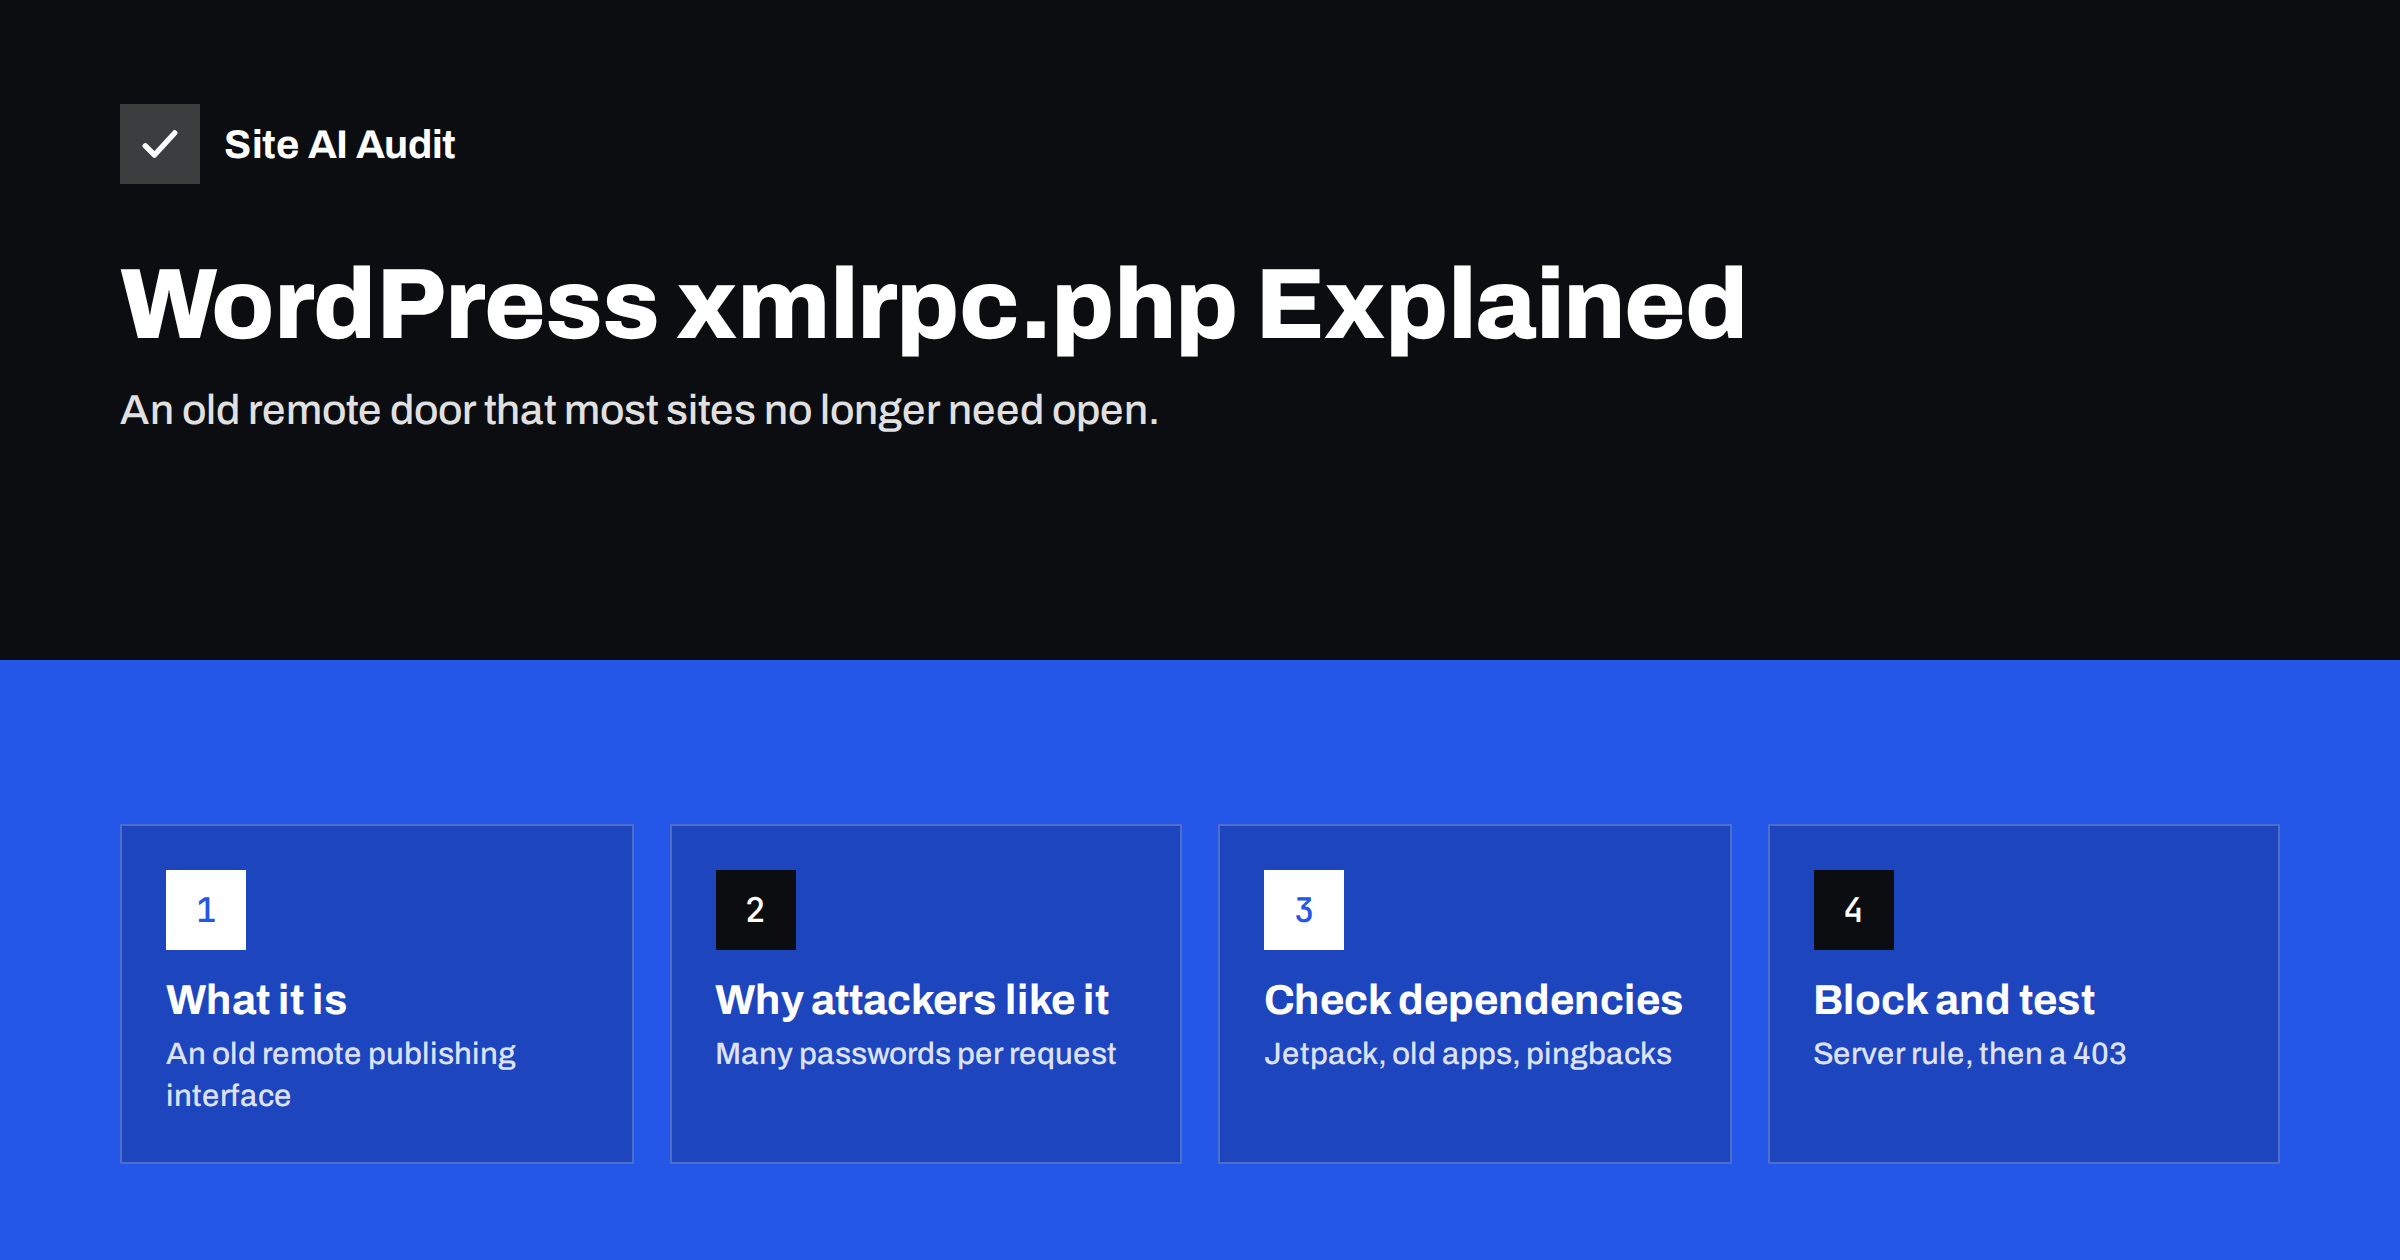Select the 'Block and test' heading
The image size is (2400, 1260).
pos(1954,1000)
